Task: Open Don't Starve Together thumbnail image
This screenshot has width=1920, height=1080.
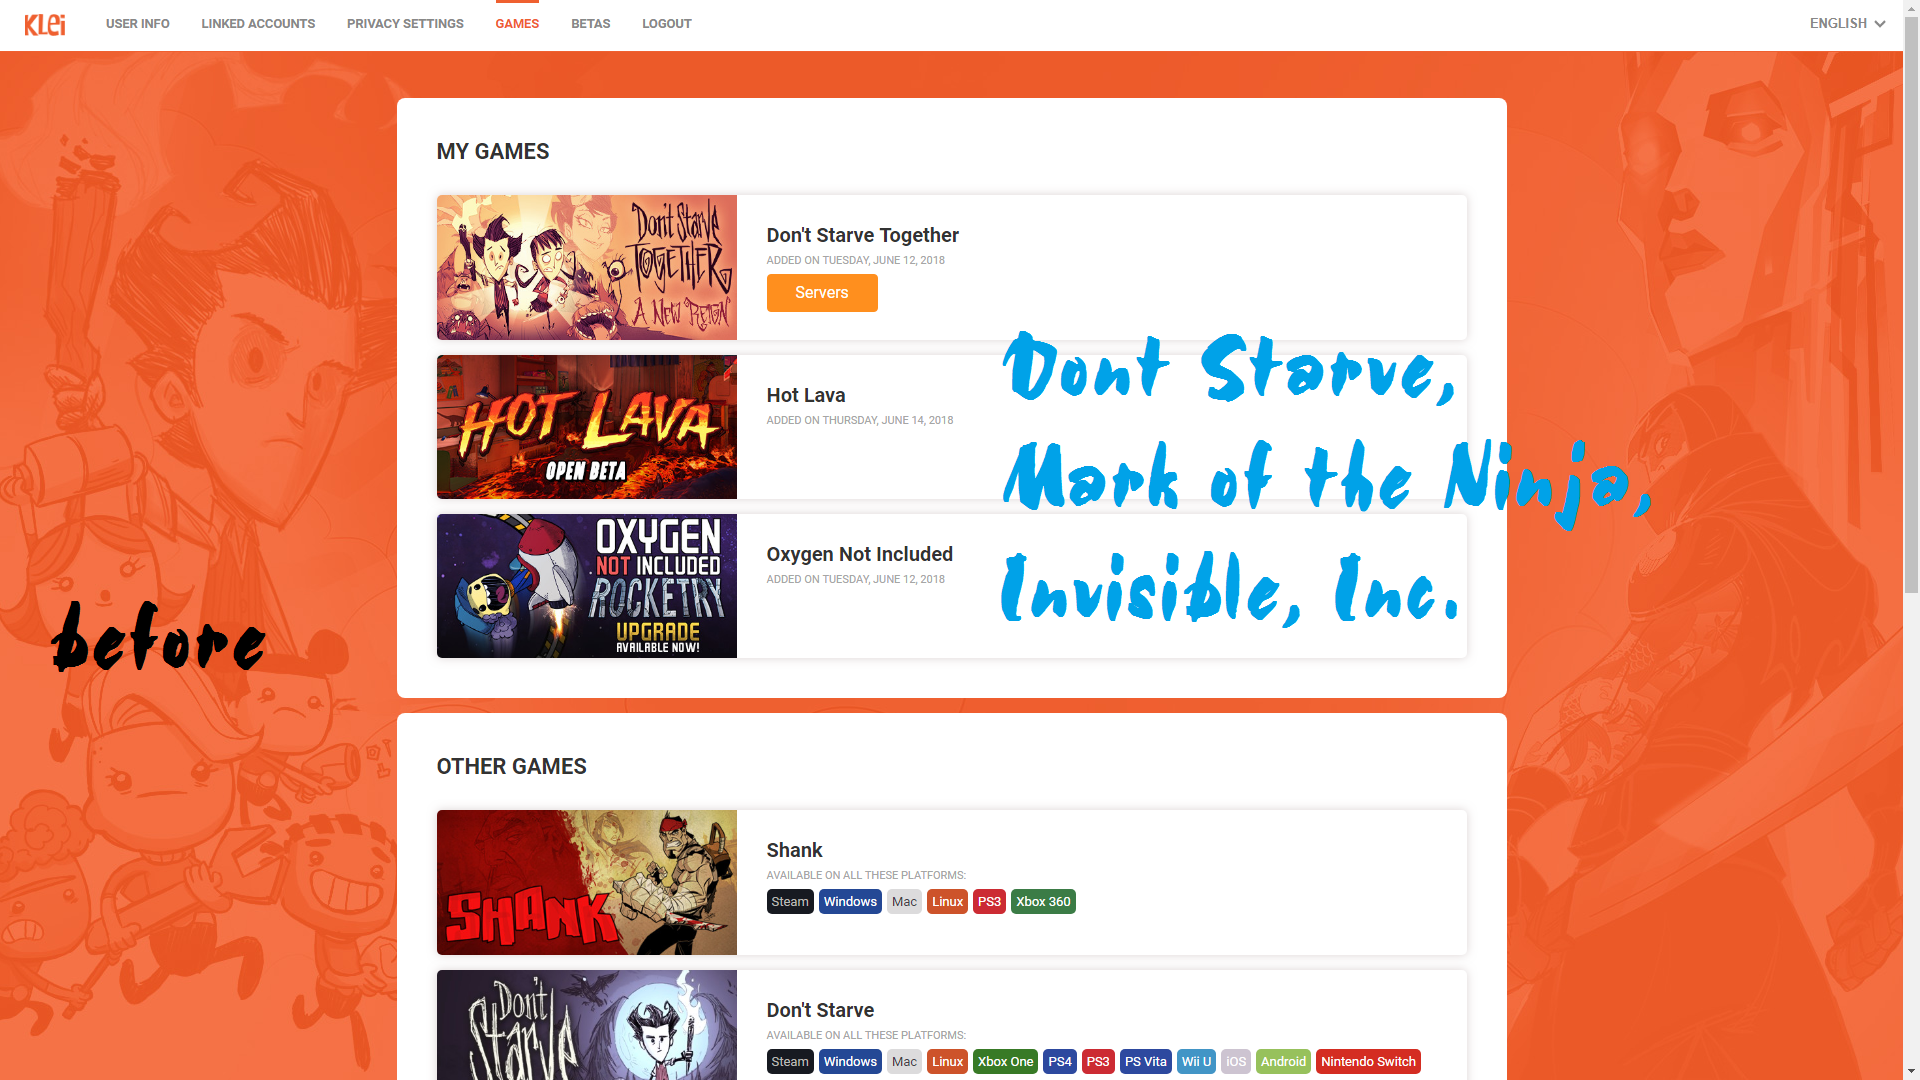Action: 586,267
